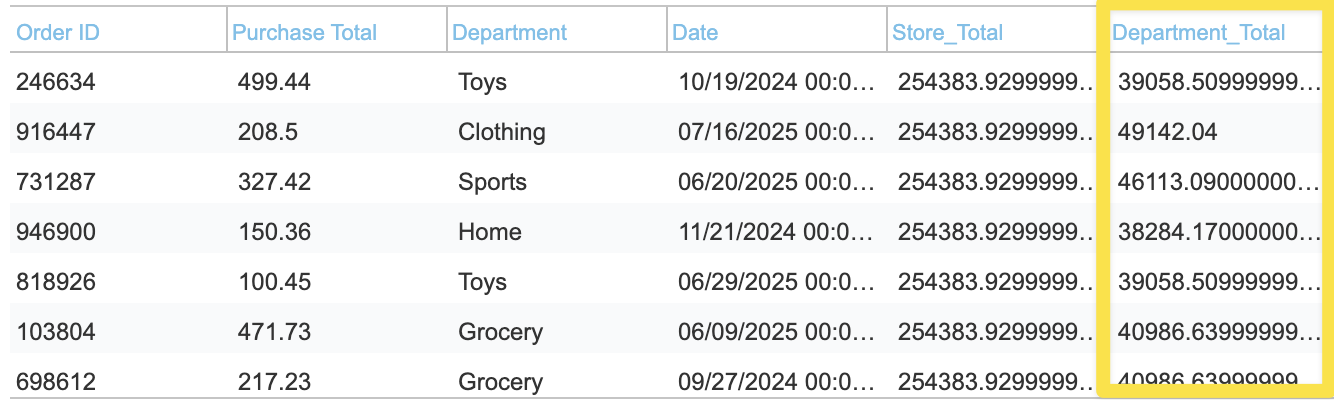Image resolution: width=1334 pixels, height=400 pixels.
Task: Click the Date column header
Action: click(695, 32)
